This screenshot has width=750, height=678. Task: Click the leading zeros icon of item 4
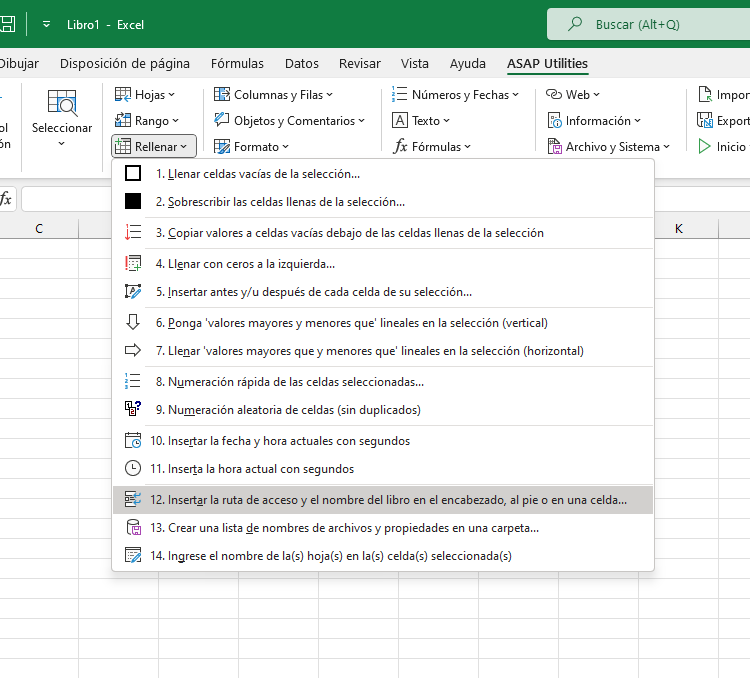(x=133, y=263)
